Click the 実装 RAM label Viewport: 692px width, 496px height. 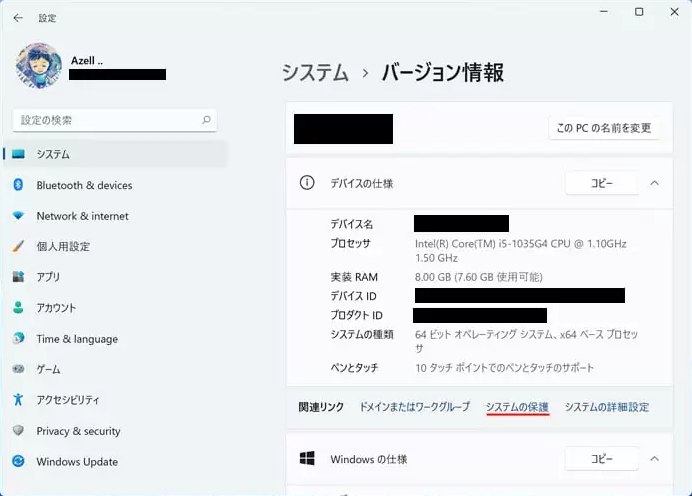point(354,277)
